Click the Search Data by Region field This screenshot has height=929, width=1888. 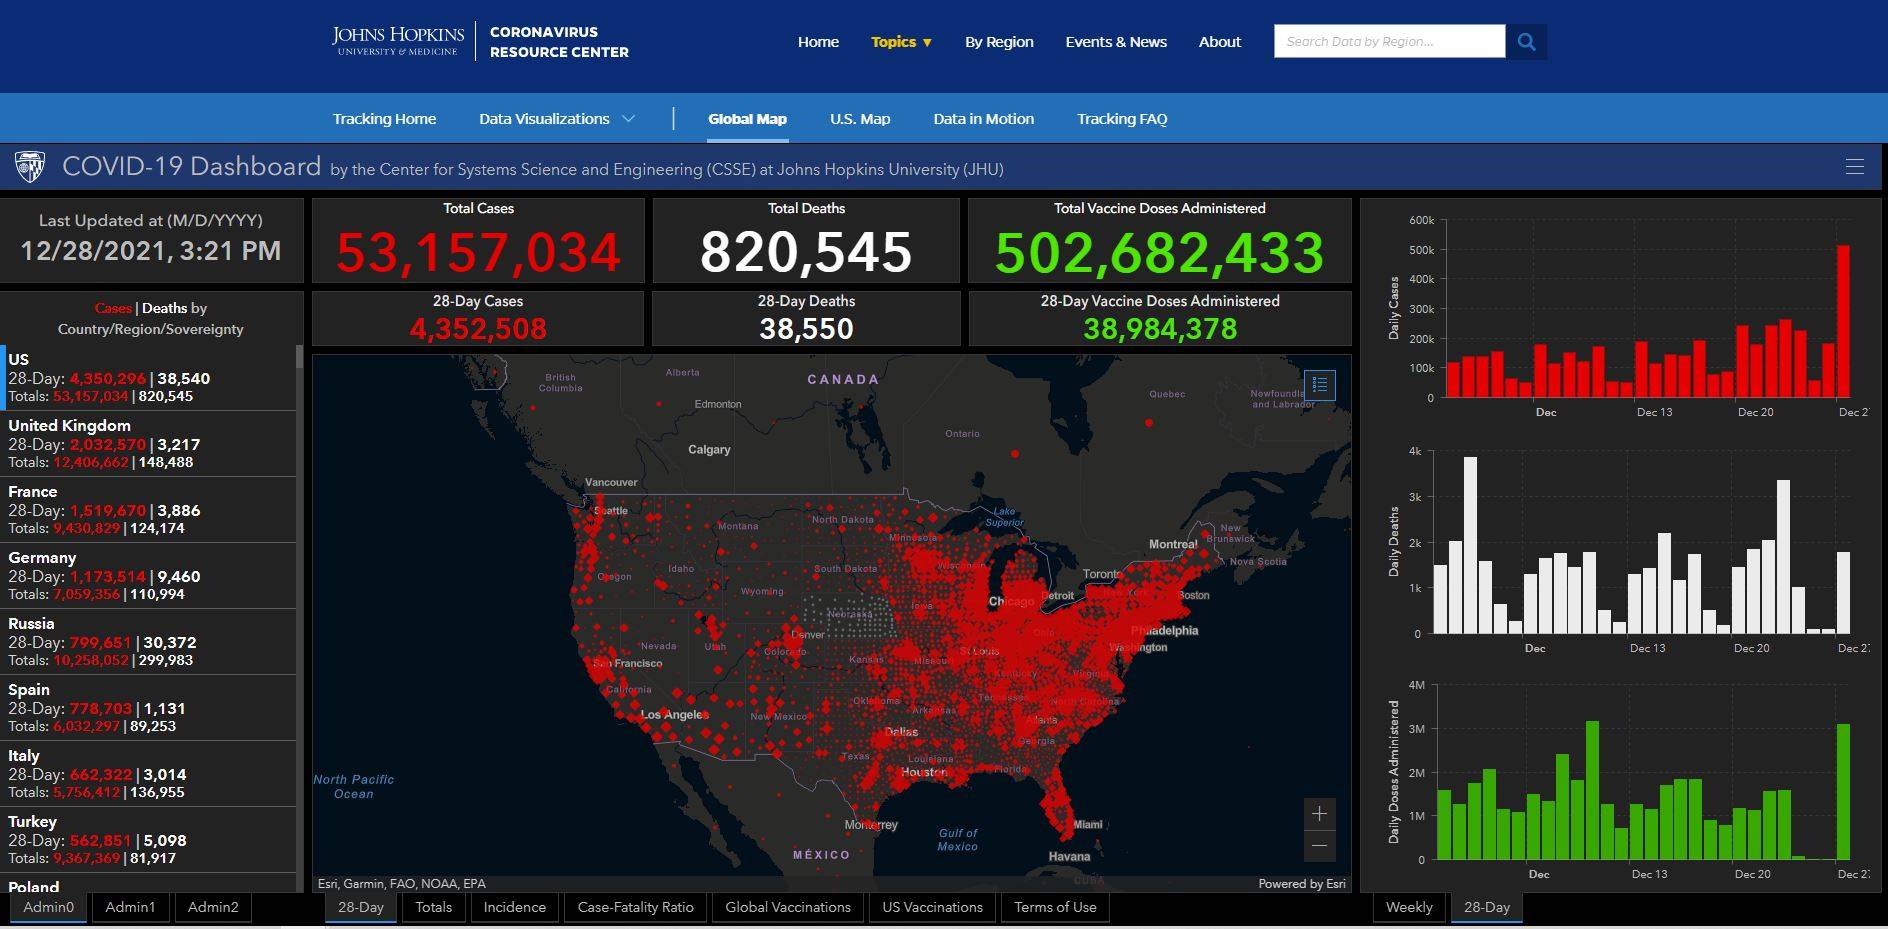[1388, 42]
